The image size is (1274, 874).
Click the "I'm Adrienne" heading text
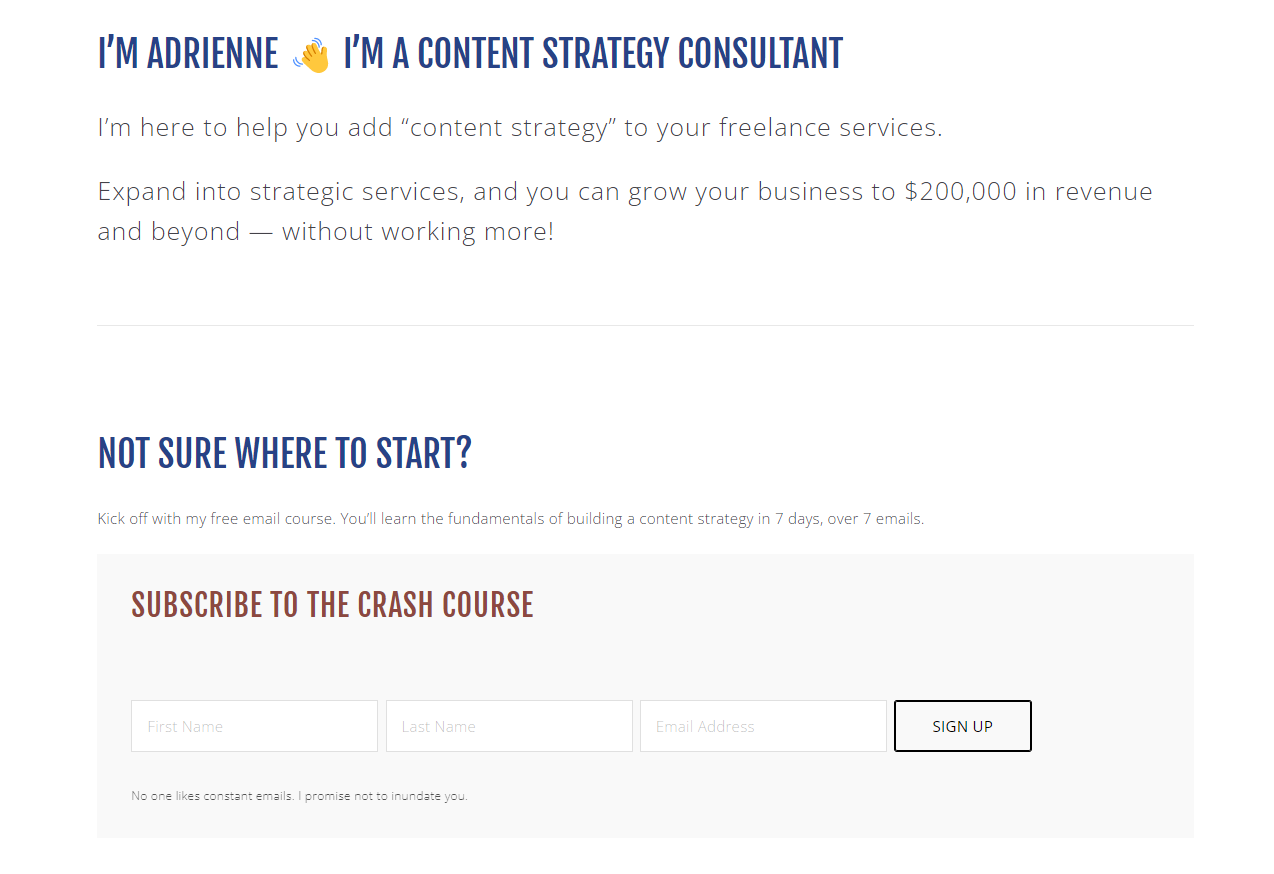coord(188,55)
